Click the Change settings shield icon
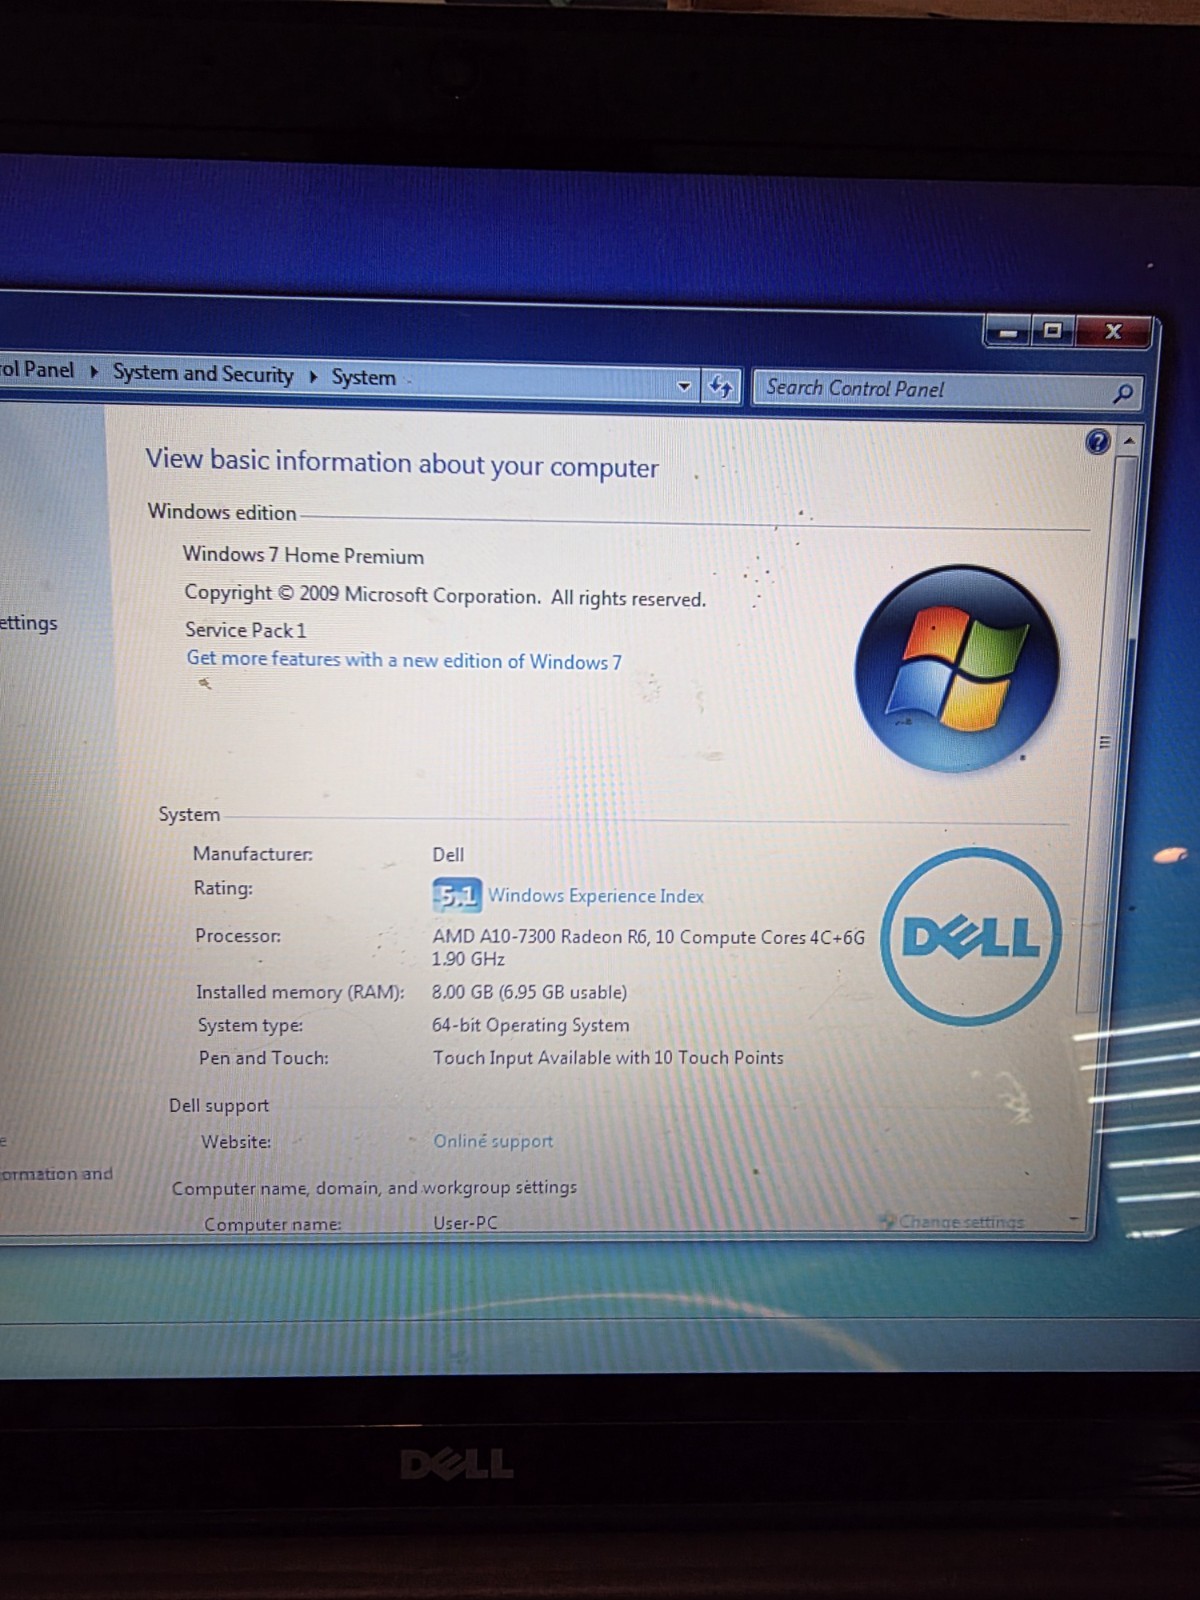Image resolution: width=1200 pixels, height=1600 pixels. click(x=887, y=1220)
